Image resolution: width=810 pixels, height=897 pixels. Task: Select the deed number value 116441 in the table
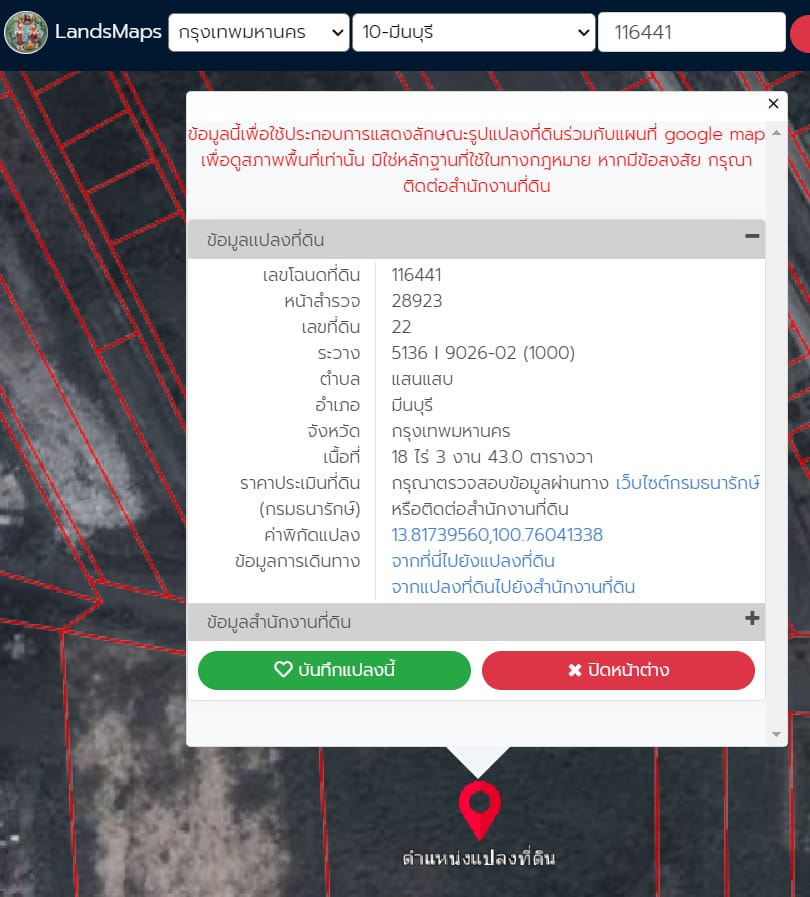(x=416, y=275)
